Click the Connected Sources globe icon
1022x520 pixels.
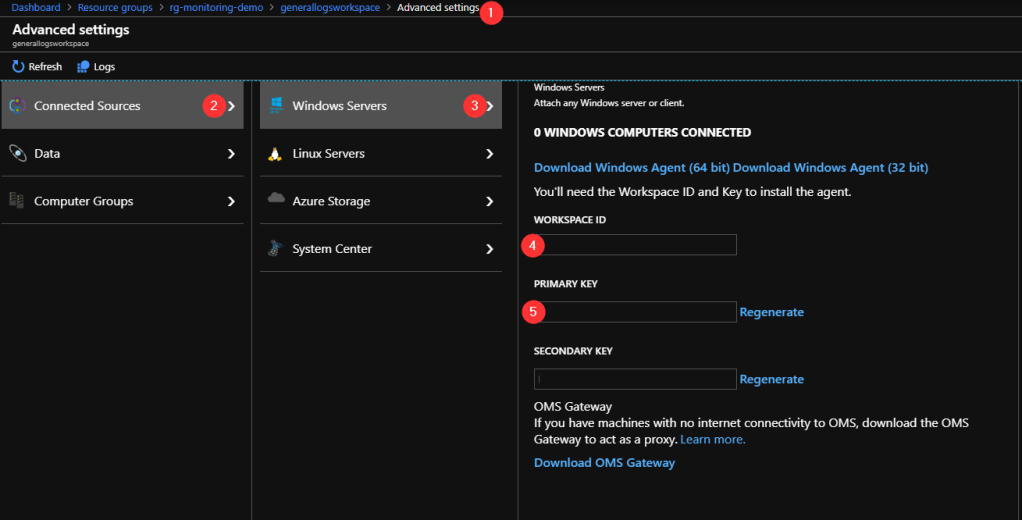[x=17, y=106]
